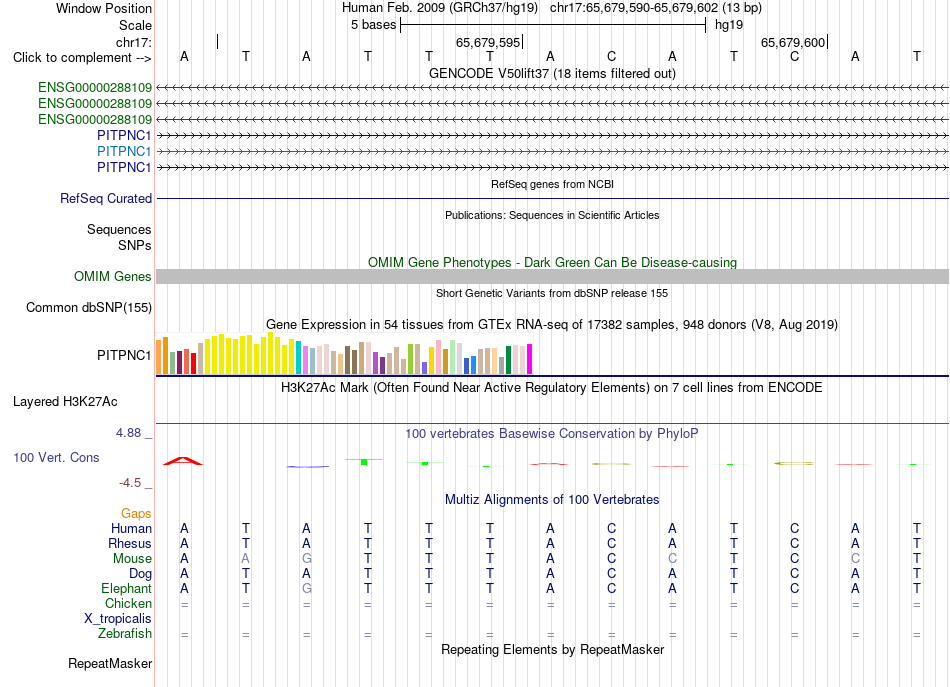Click the "Click to complement -->" label
Screen dimensions: 950x687
pyautogui.click(x=82, y=58)
